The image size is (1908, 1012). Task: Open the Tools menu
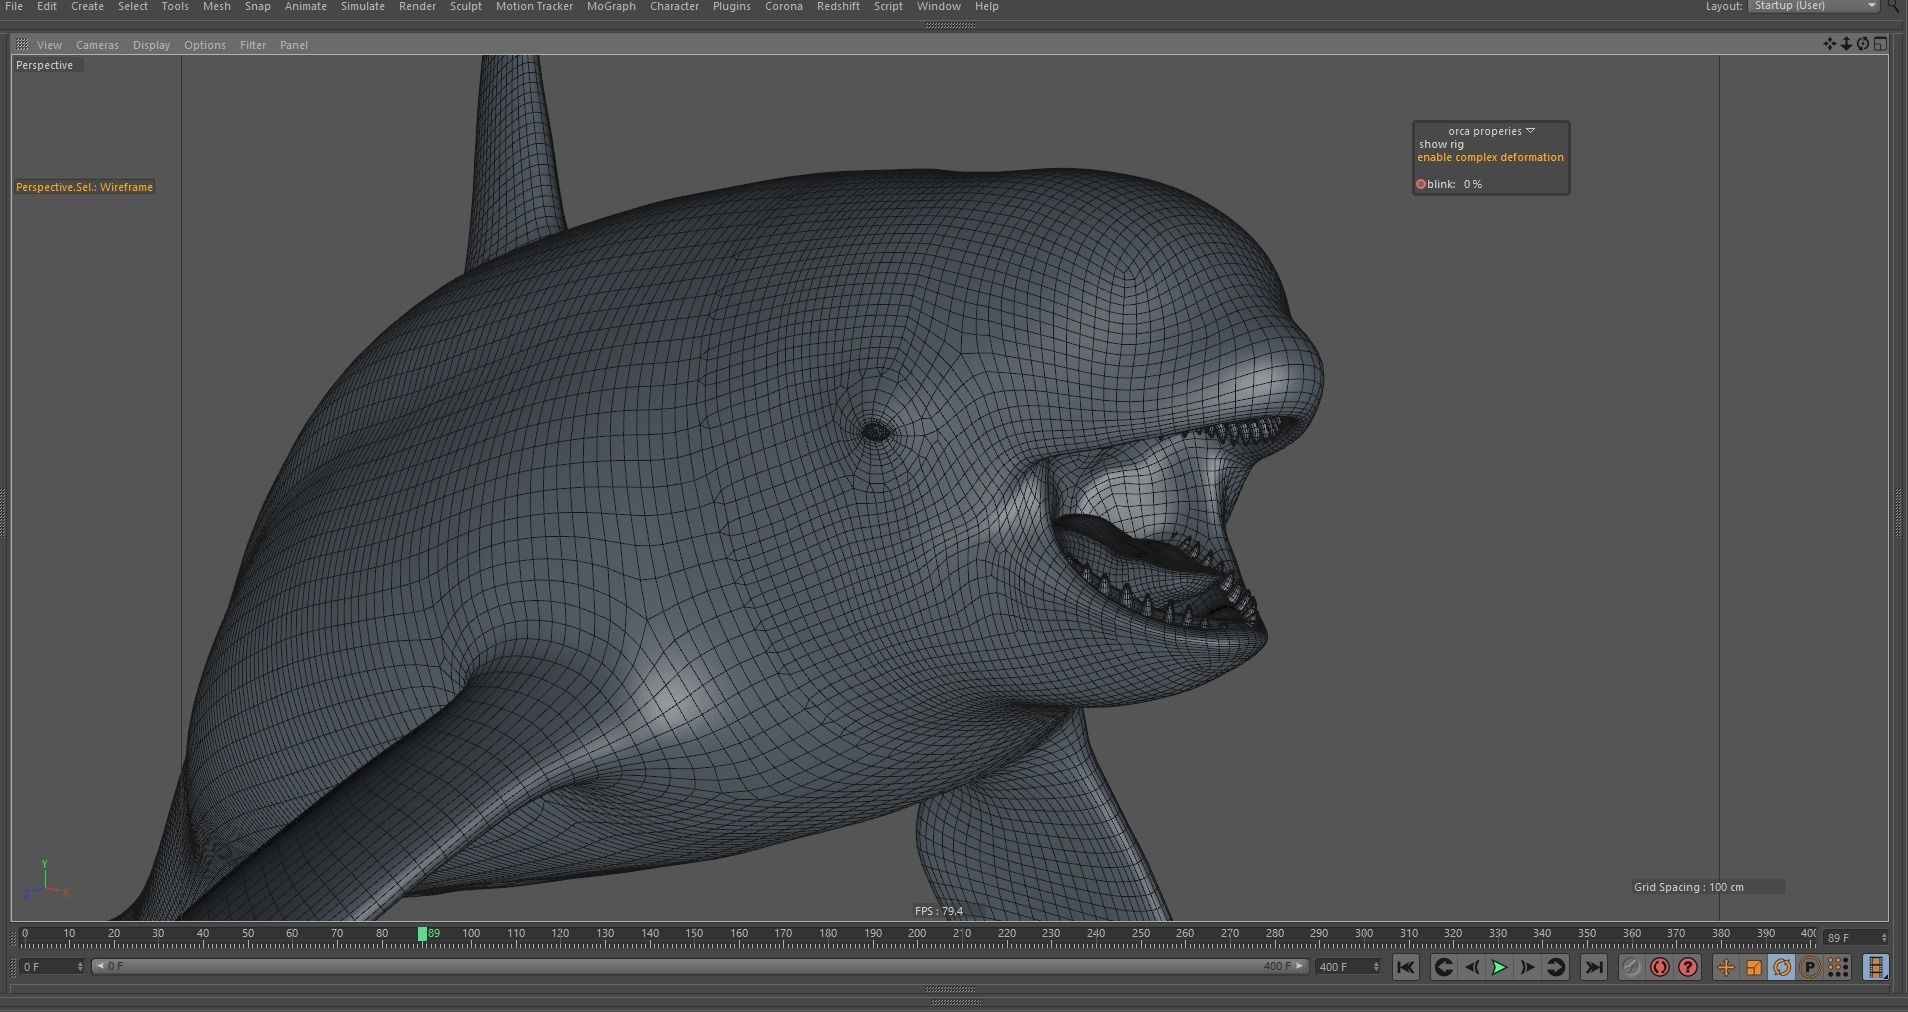(x=175, y=6)
